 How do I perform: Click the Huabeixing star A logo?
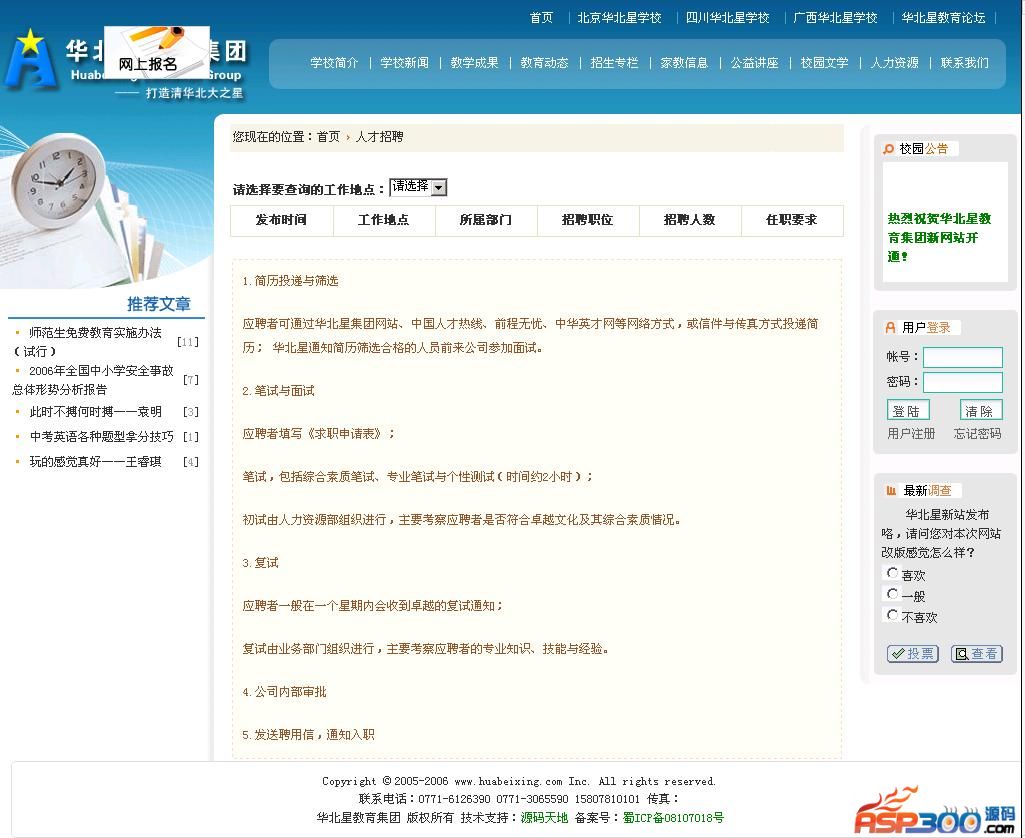[30, 60]
